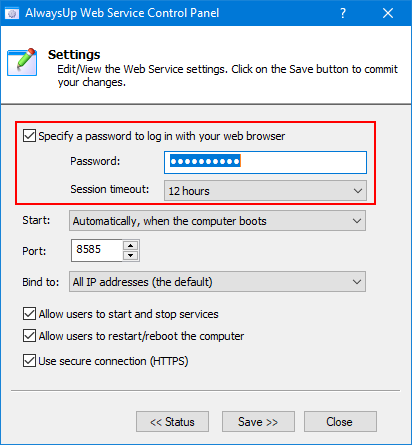
Task: Disable Allow users to restart/reboot the computer
Action: (x=29, y=336)
